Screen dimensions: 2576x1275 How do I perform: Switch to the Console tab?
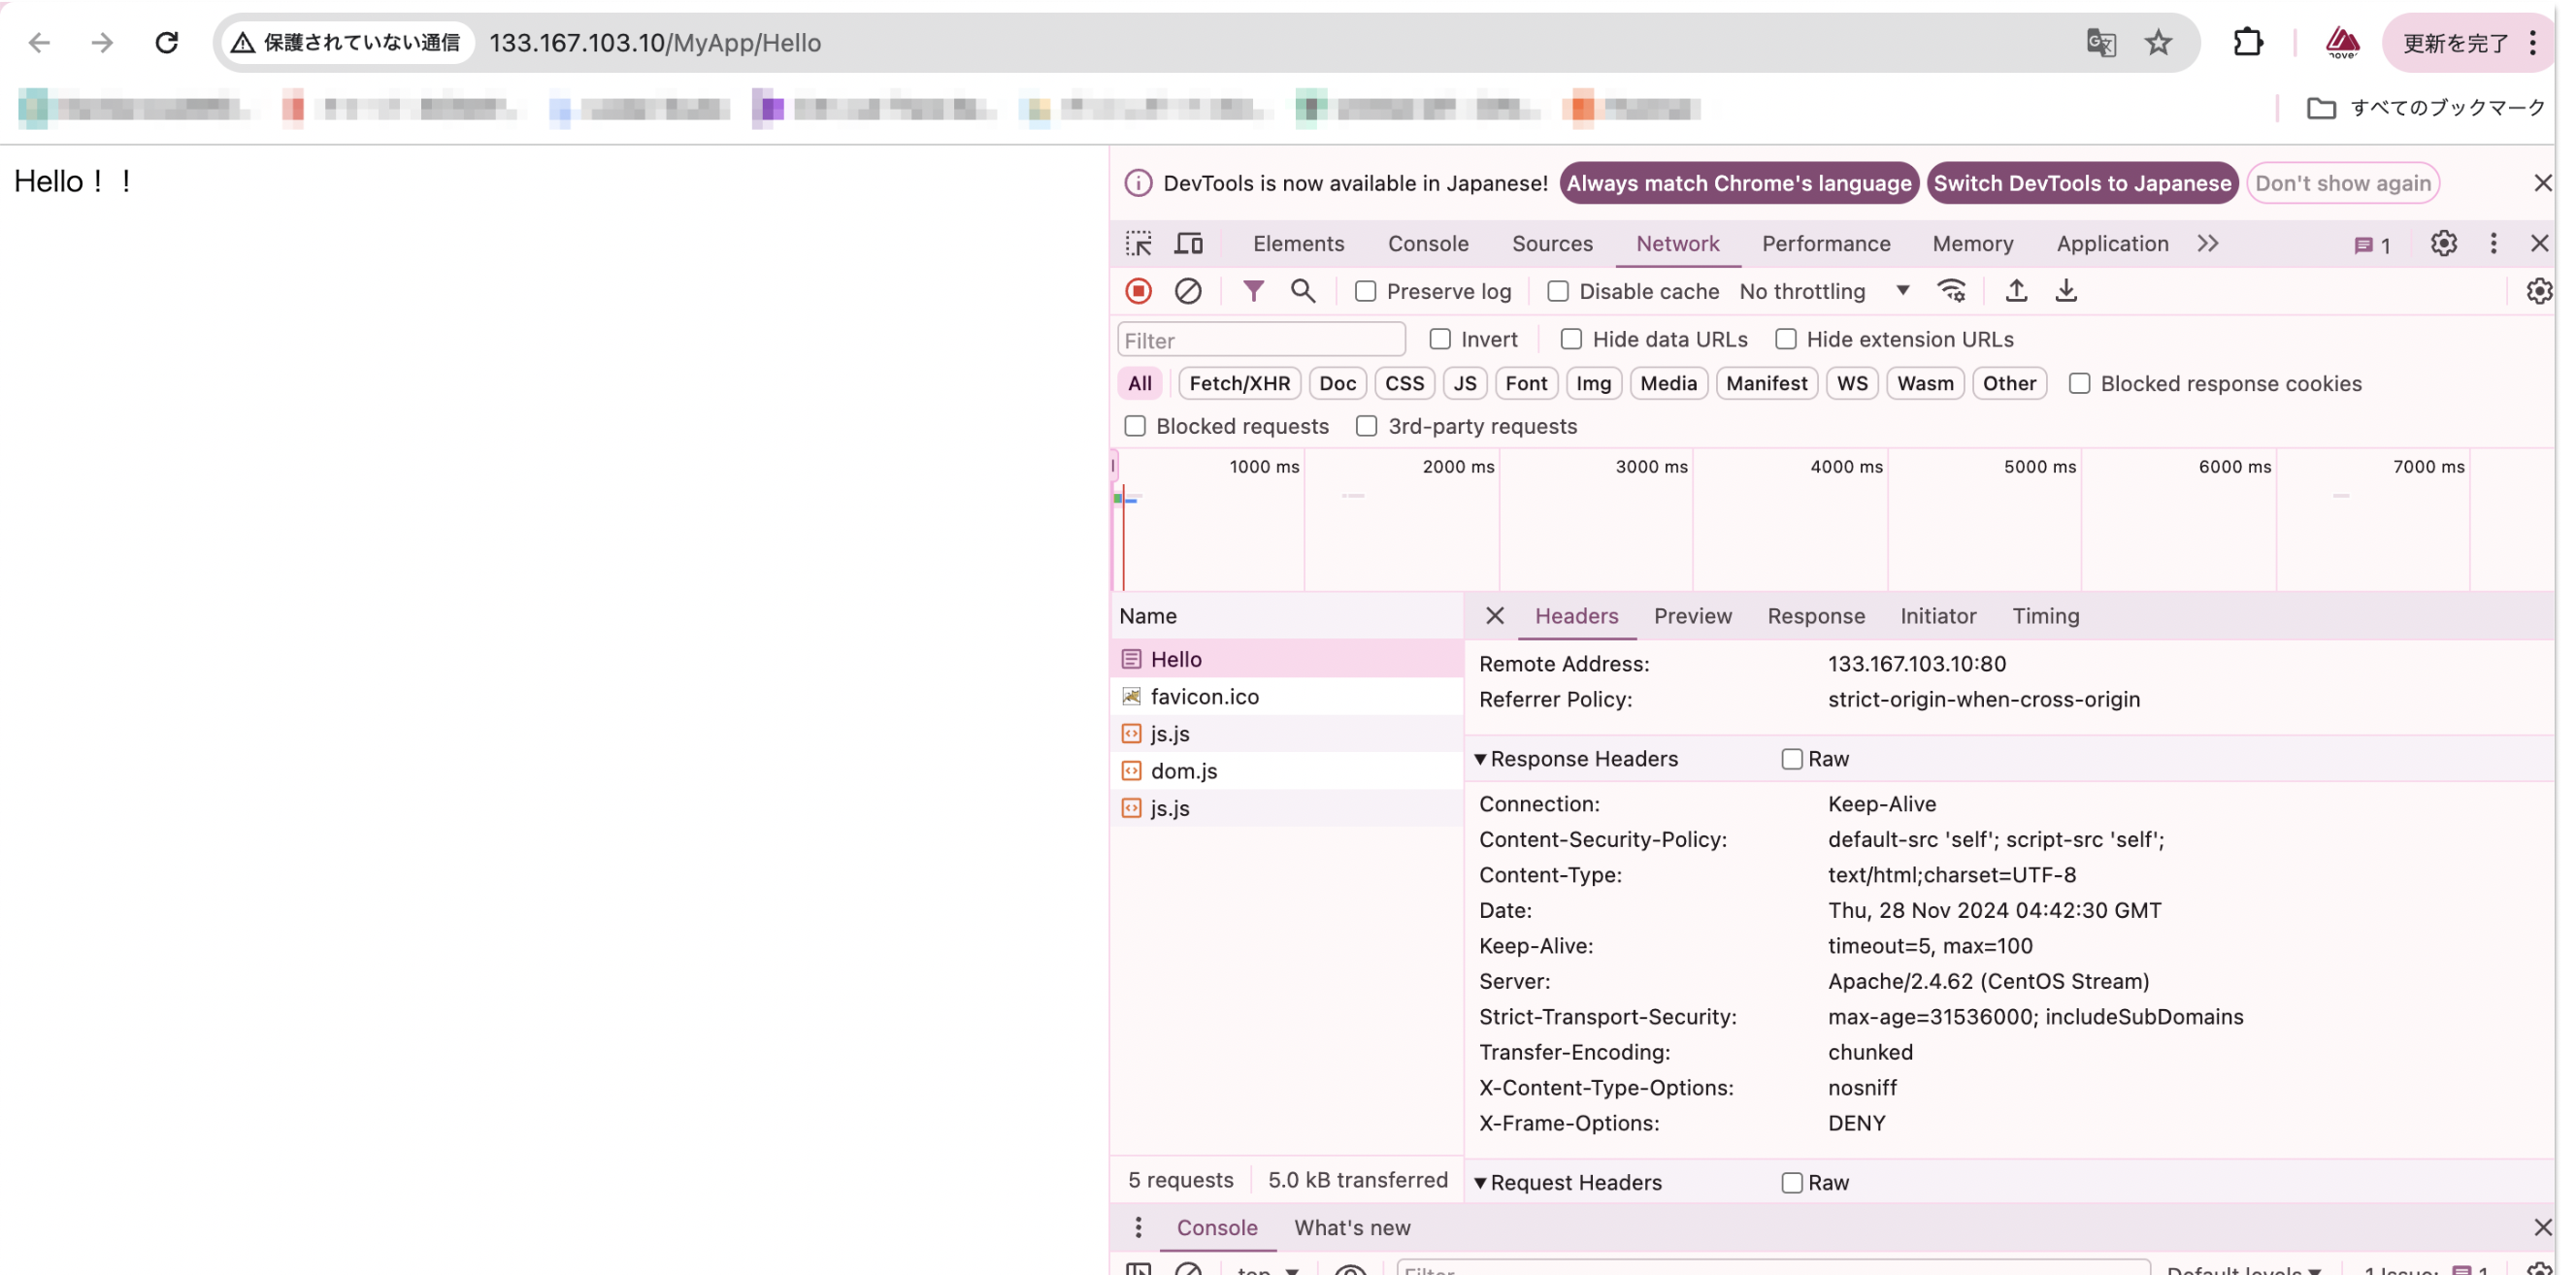(x=1427, y=243)
